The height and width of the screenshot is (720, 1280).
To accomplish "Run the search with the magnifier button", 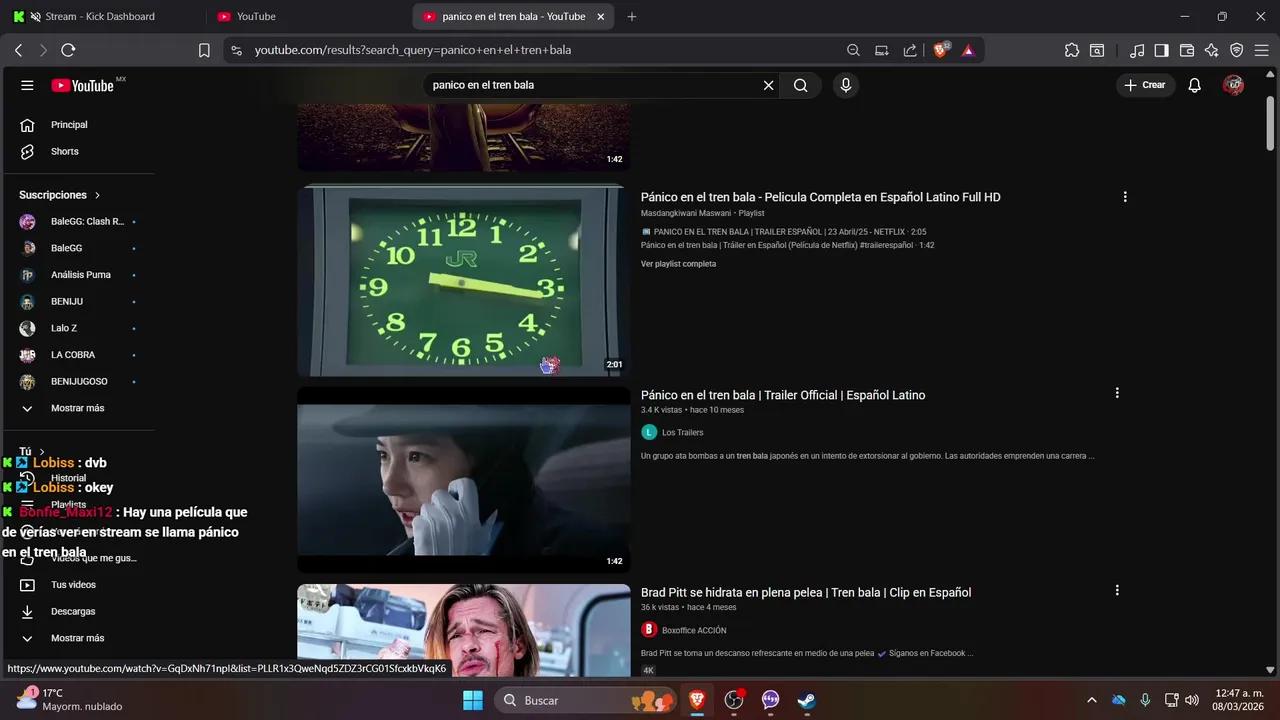I will click(x=800, y=85).
